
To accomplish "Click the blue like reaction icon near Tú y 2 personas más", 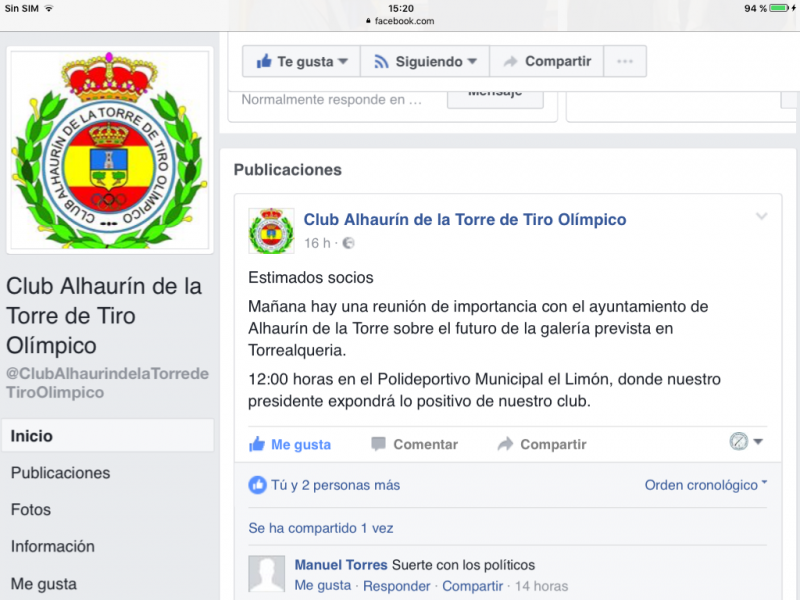I will tap(257, 485).
